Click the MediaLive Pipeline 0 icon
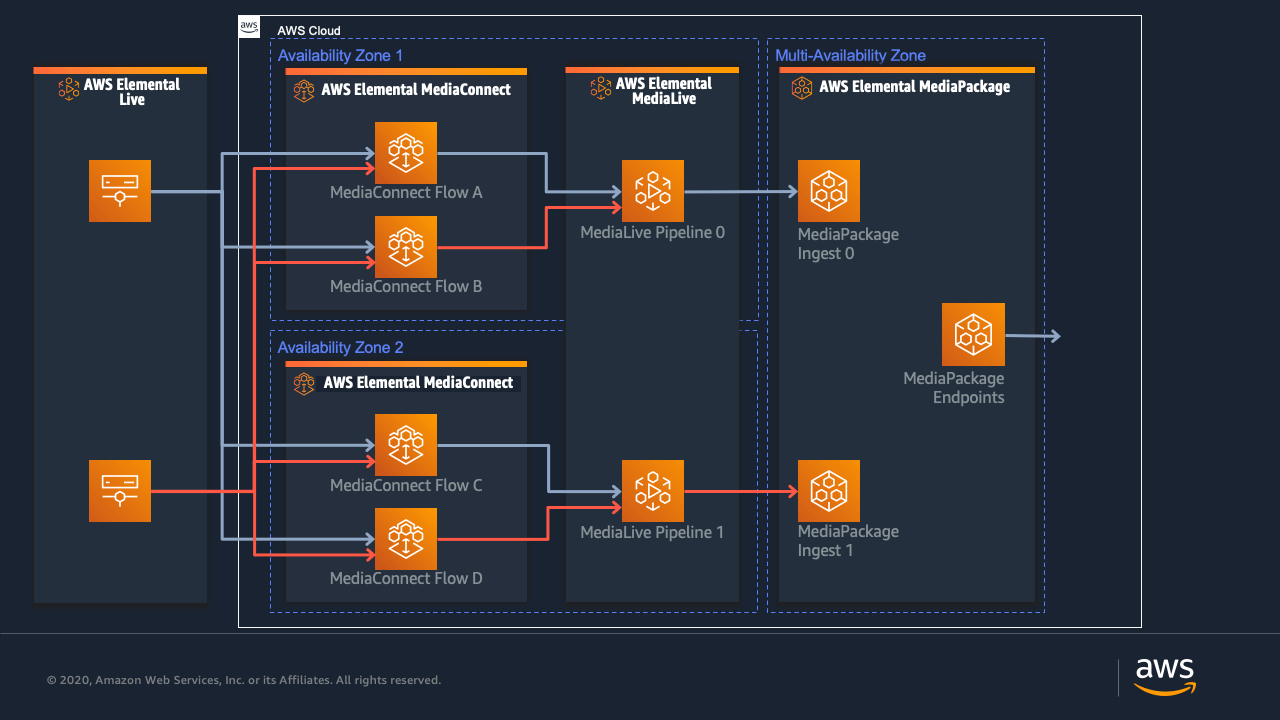1280x720 pixels. (x=653, y=191)
